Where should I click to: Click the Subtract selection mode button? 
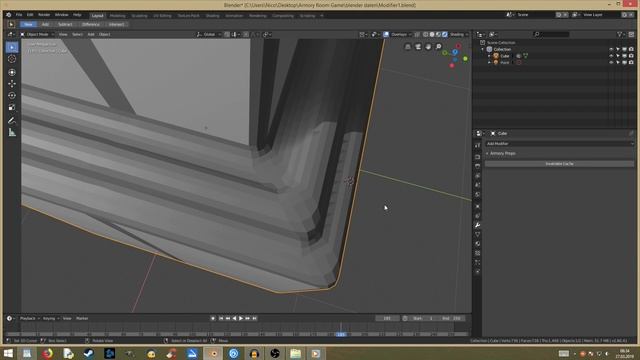tap(64, 24)
